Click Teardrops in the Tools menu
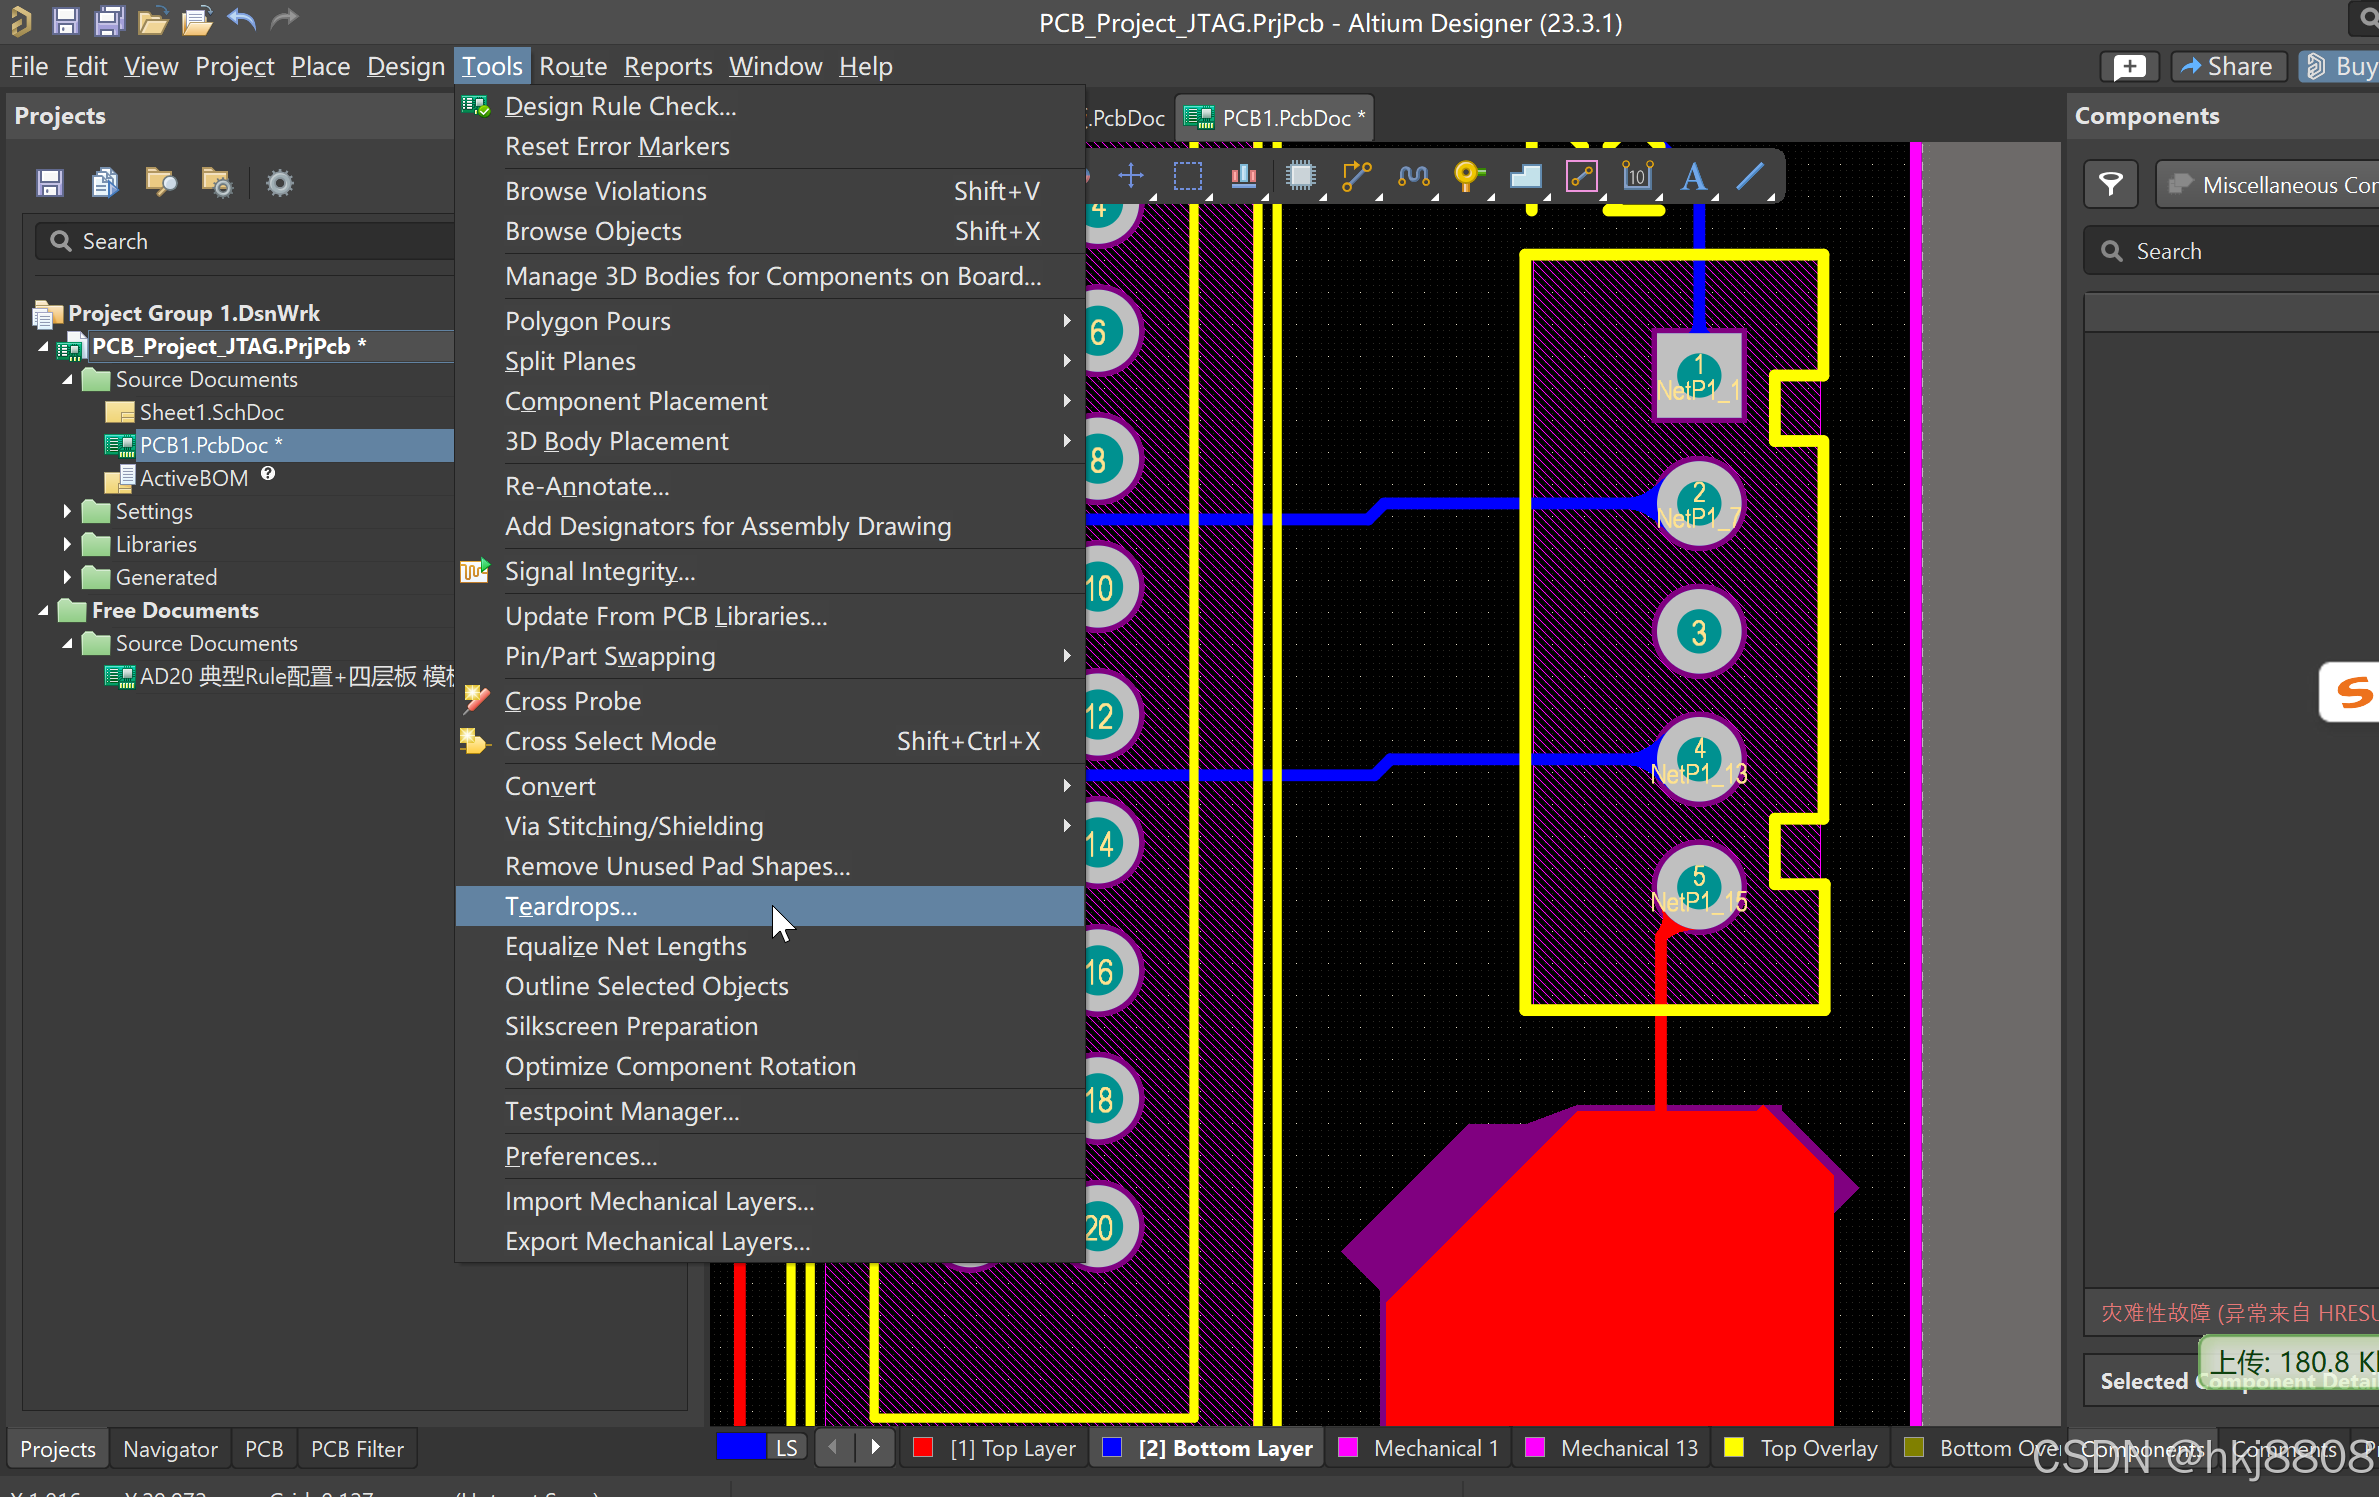The height and width of the screenshot is (1497, 2379). tap(570, 906)
